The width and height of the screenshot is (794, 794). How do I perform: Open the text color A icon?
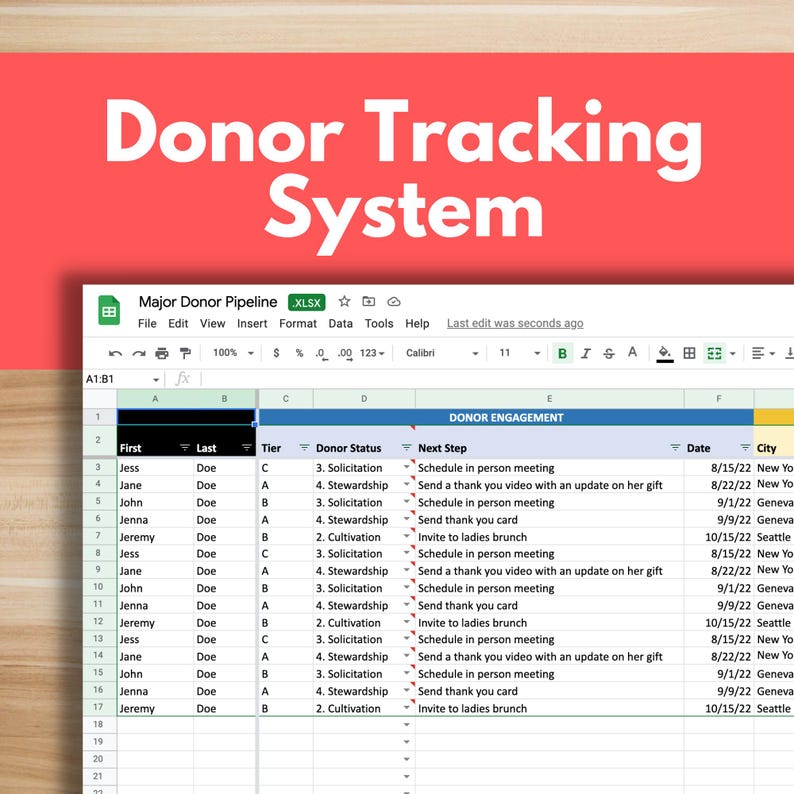pyautogui.click(x=632, y=352)
